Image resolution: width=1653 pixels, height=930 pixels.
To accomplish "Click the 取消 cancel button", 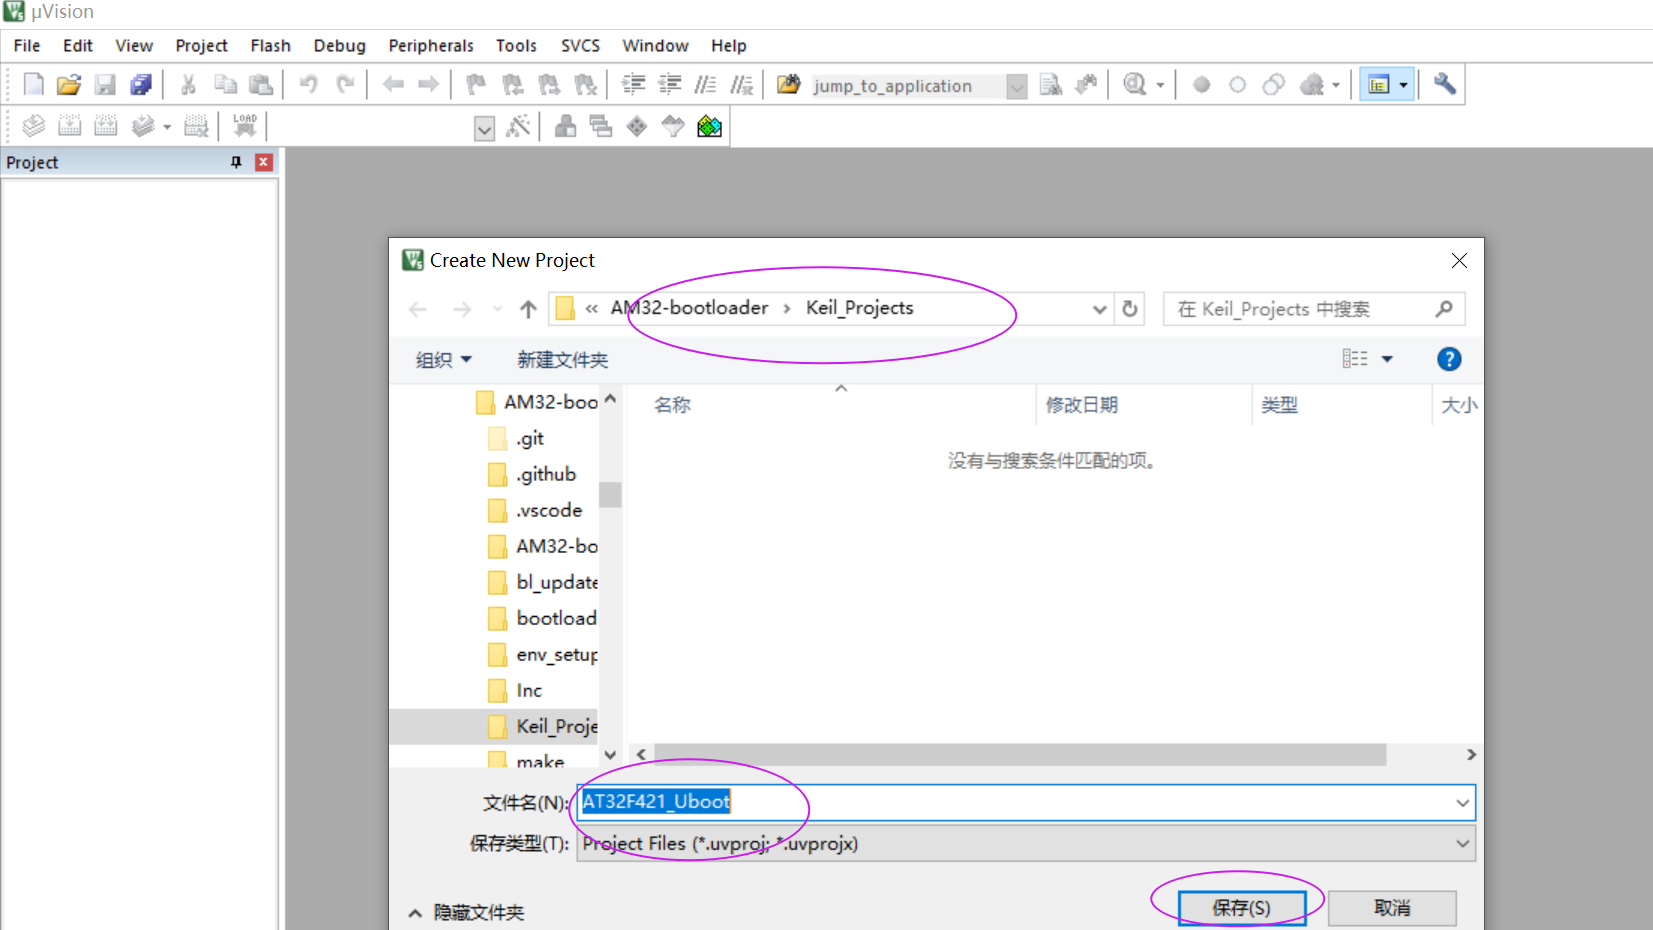I will (1392, 908).
